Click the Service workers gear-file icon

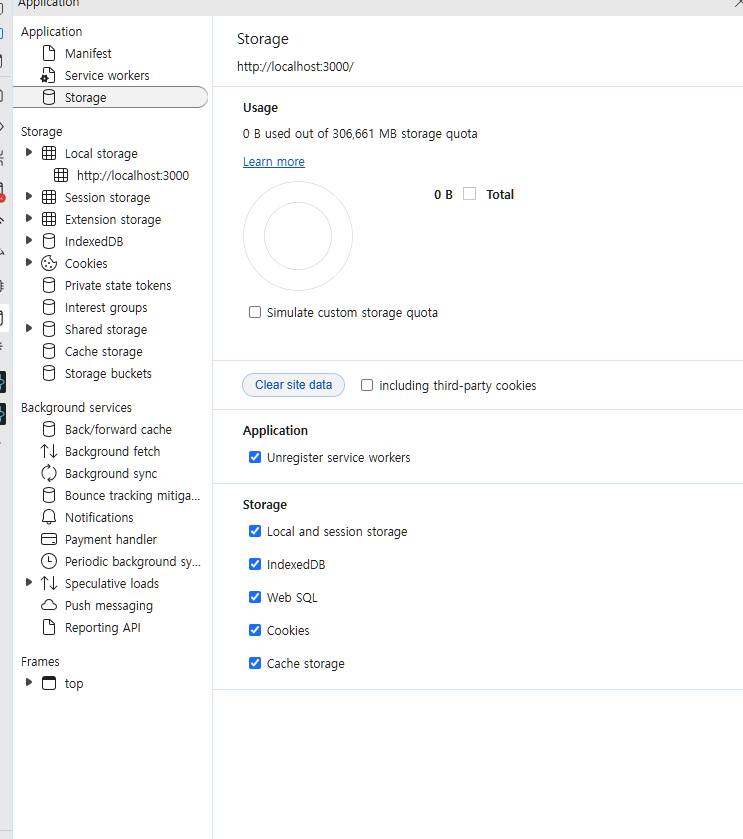(x=48, y=75)
